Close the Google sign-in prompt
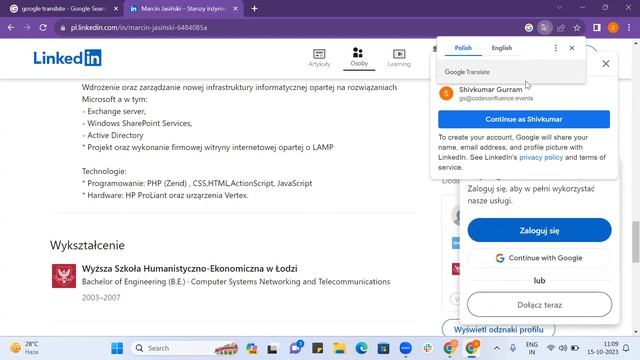 pyautogui.click(x=606, y=64)
